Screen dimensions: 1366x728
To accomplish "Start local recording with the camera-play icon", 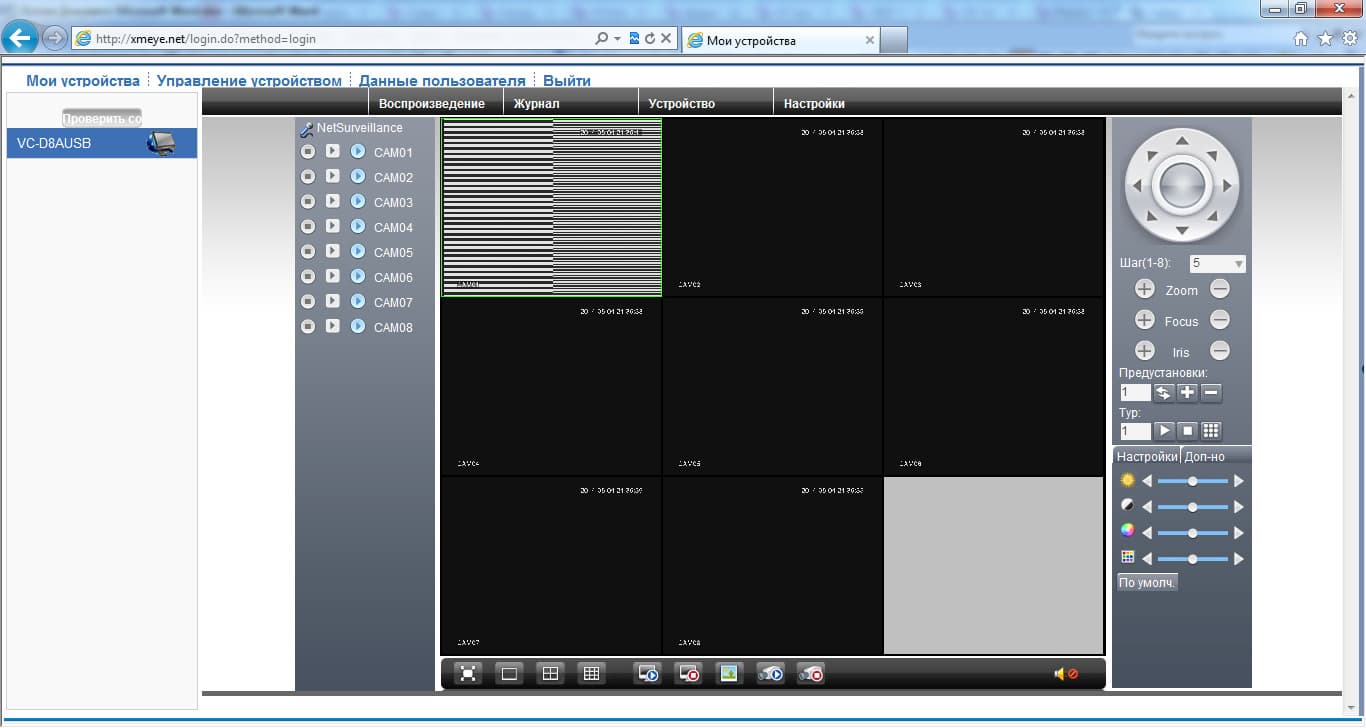I will (x=770, y=674).
